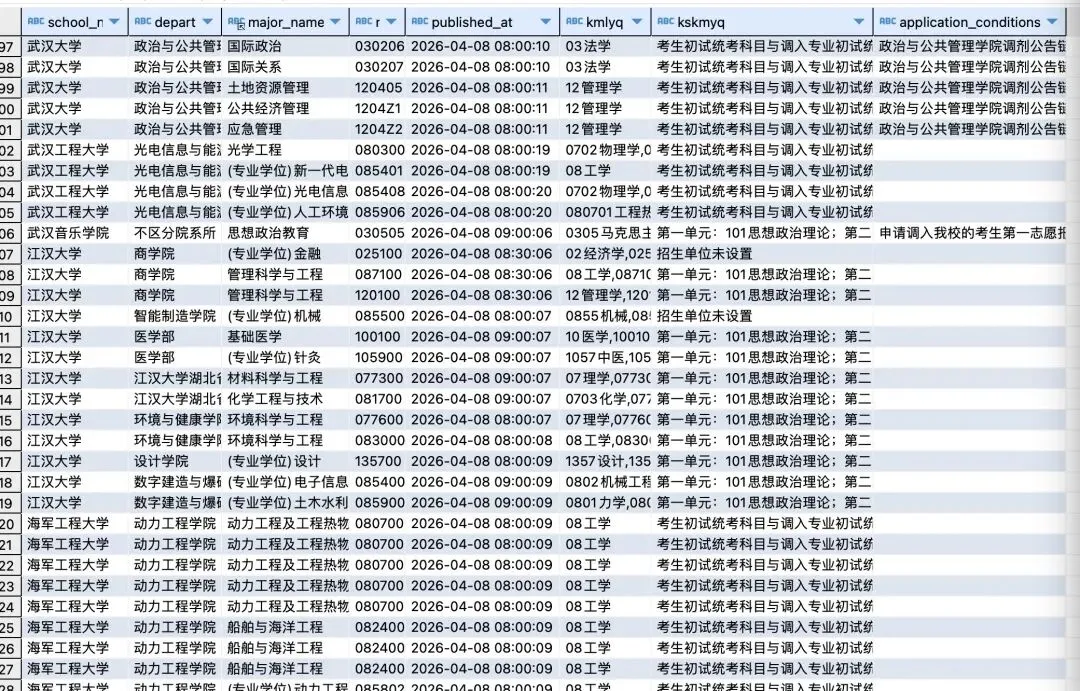This screenshot has width=1080, height=691.
Task: Open the filter arrow on major_name column
Action: [x=335, y=22]
